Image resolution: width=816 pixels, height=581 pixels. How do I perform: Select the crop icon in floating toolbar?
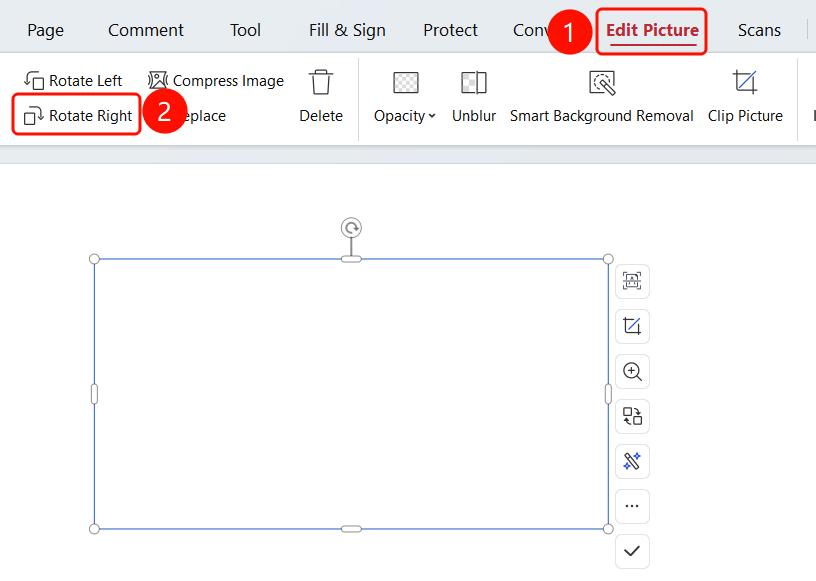pos(632,326)
